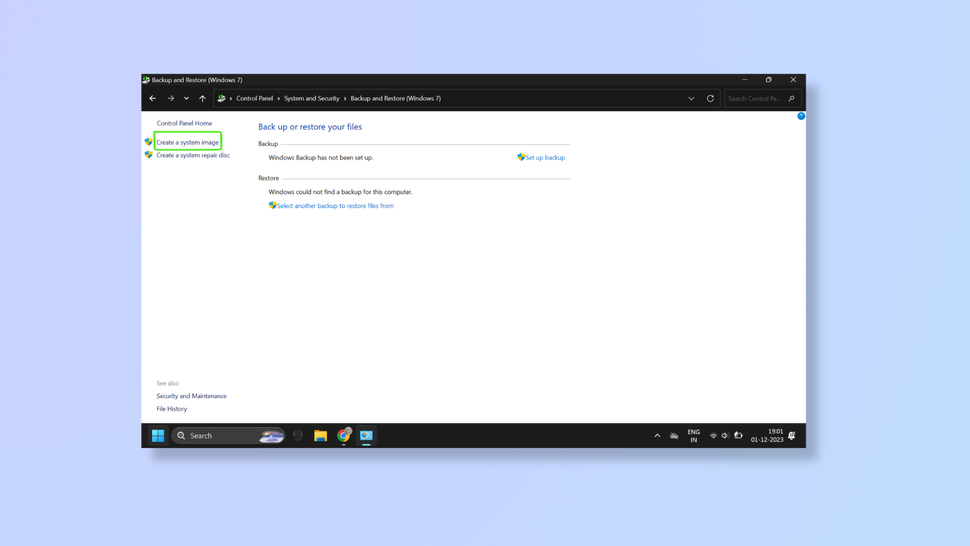Click shield icon beside Create a system image
970x546 pixels.
click(148, 142)
